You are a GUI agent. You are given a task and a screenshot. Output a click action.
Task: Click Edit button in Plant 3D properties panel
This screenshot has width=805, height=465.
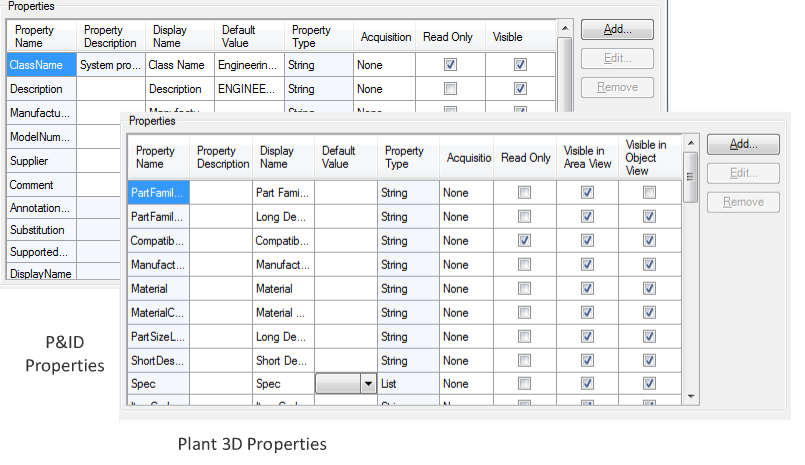click(x=743, y=173)
